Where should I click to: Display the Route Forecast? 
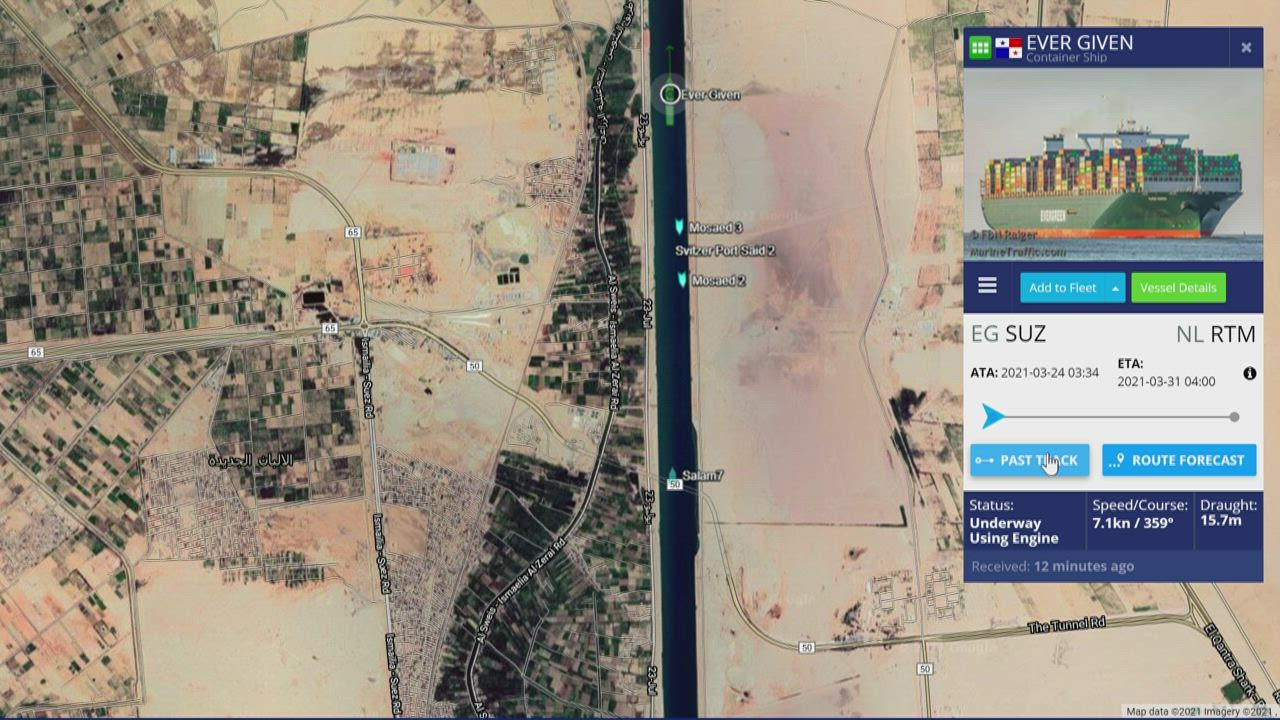coord(1178,460)
